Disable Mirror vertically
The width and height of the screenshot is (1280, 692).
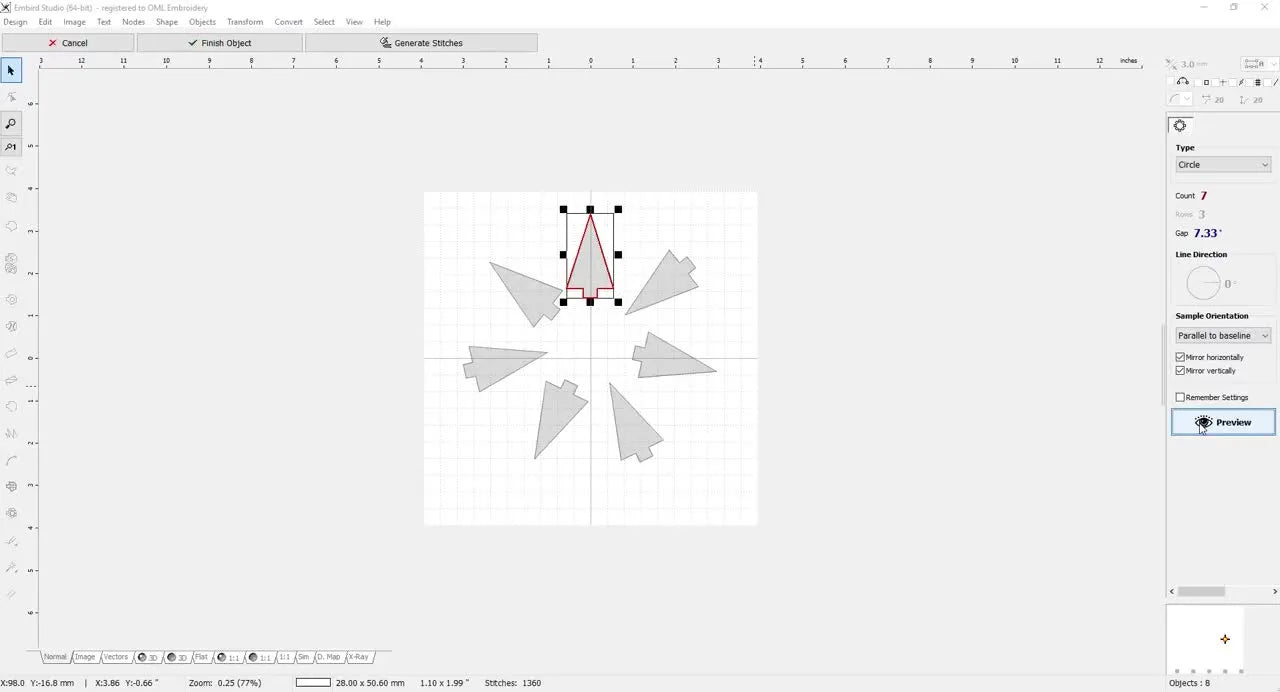(x=1180, y=370)
